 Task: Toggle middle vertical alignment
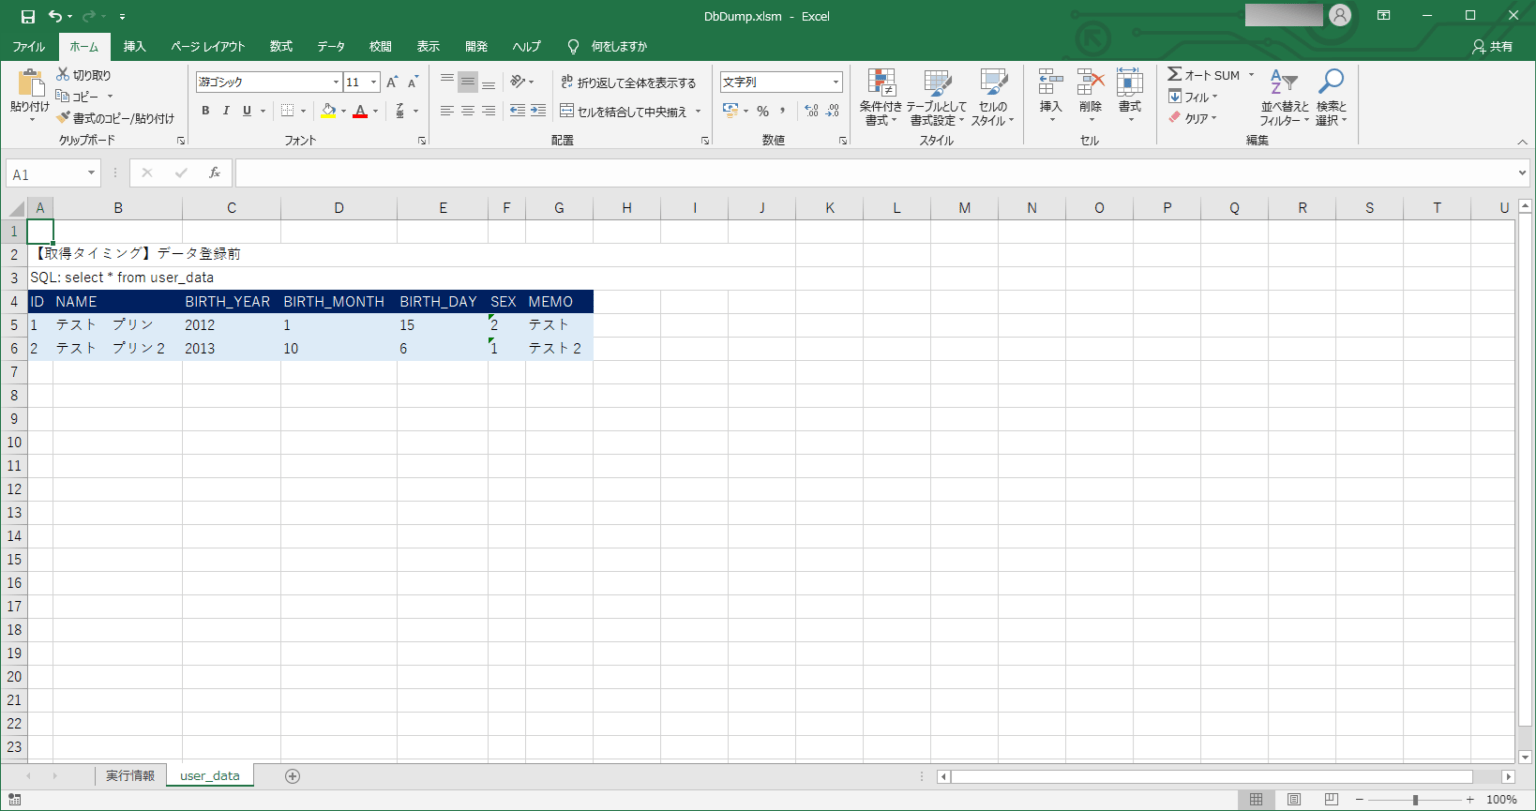click(467, 82)
